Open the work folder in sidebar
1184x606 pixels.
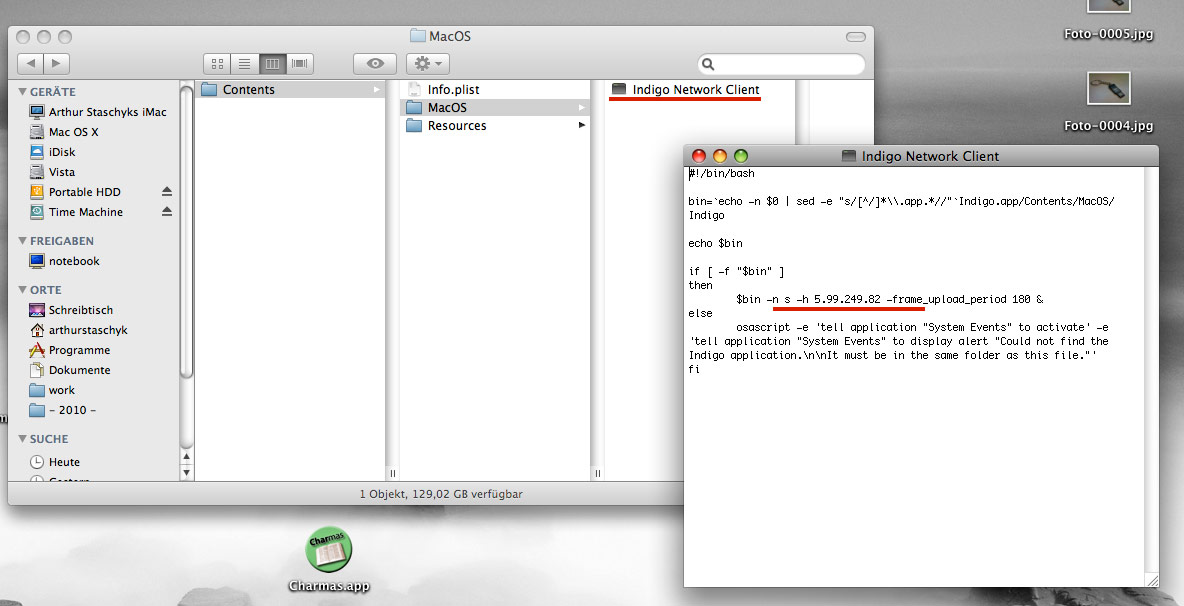pos(52,390)
